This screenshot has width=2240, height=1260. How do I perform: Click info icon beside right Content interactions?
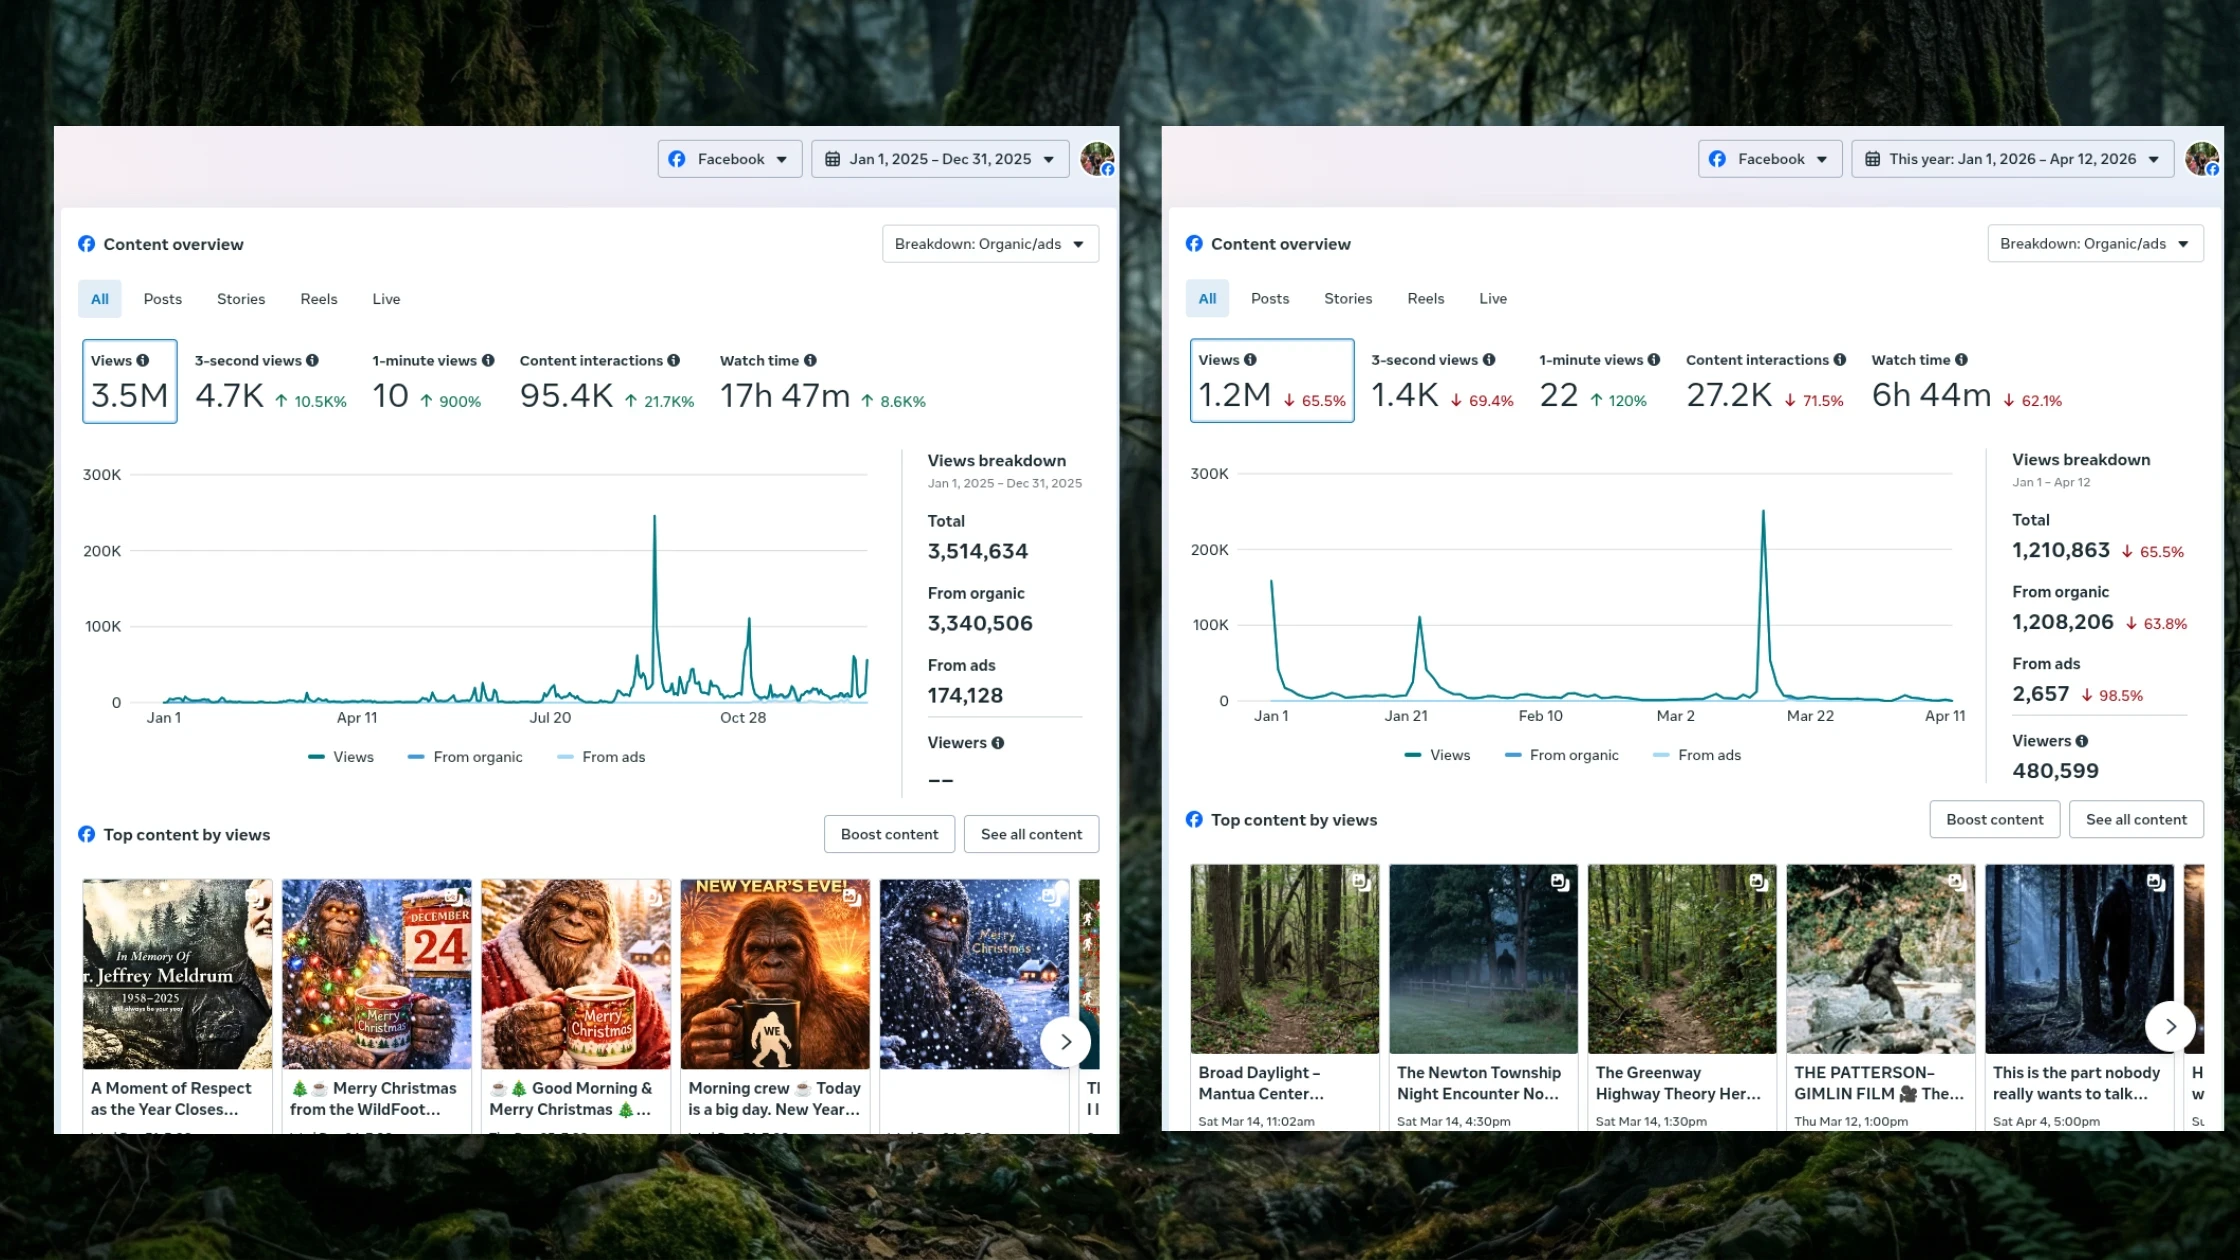[1840, 360]
